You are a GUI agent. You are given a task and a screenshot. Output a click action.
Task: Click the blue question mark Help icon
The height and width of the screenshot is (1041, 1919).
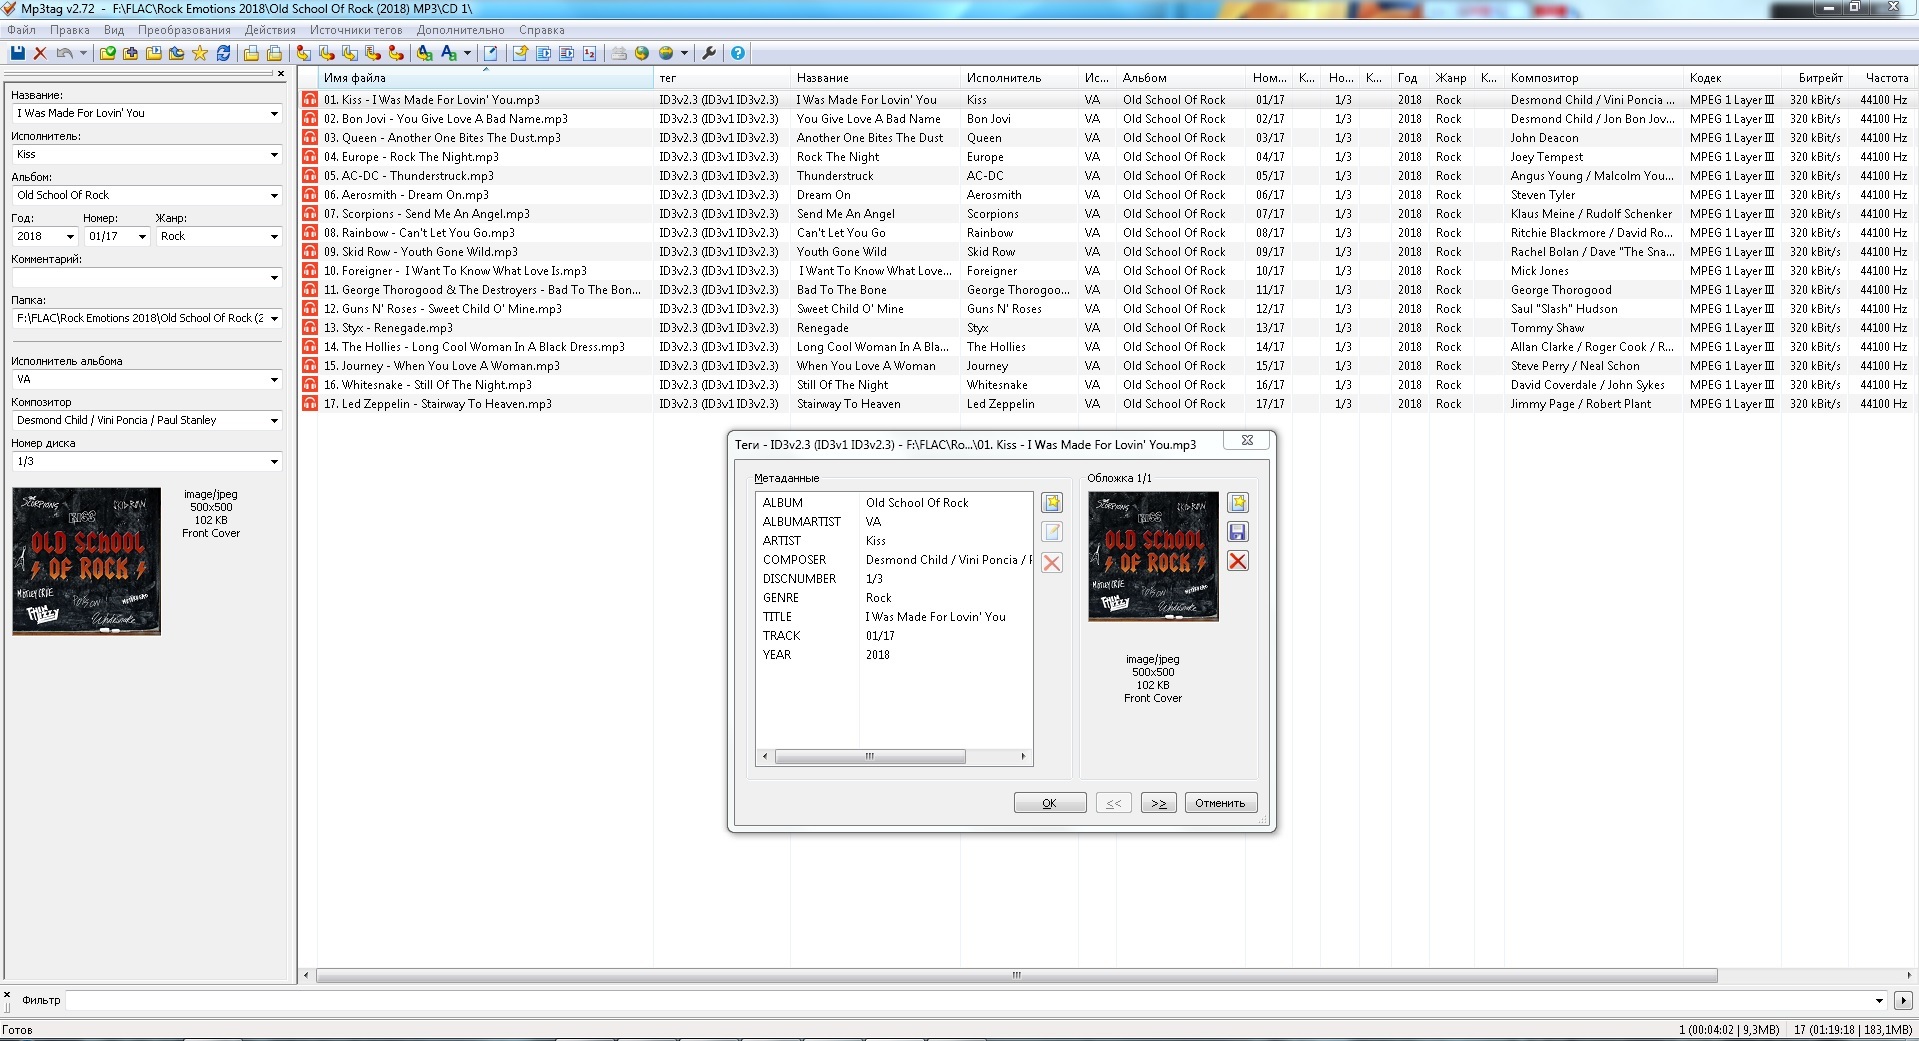[x=738, y=53]
